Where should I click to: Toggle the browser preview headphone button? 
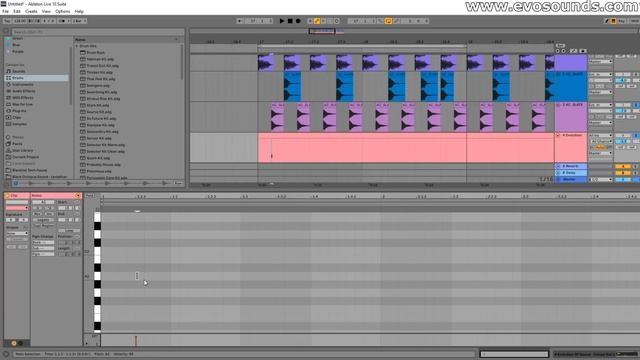coord(16,183)
